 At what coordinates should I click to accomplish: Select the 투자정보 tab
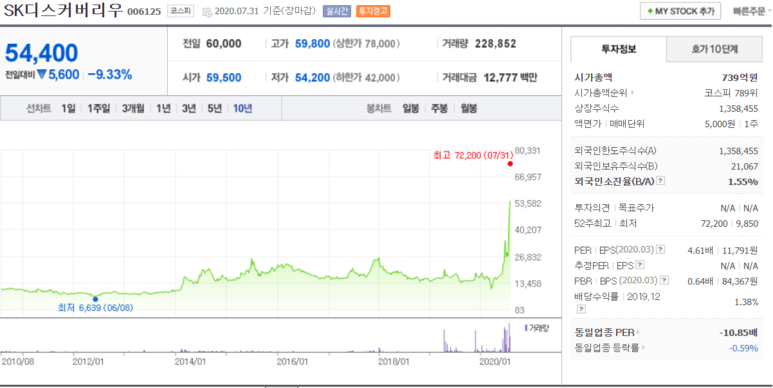(x=619, y=49)
